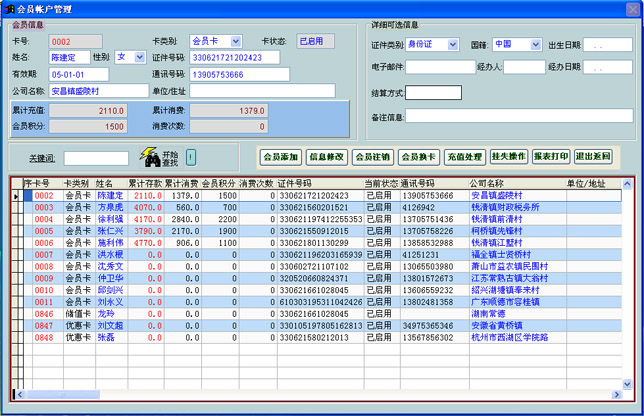The height and width of the screenshot is (416, 644).
Task: Select the row for member 方康虎
Action: click(x=110, y=207)
